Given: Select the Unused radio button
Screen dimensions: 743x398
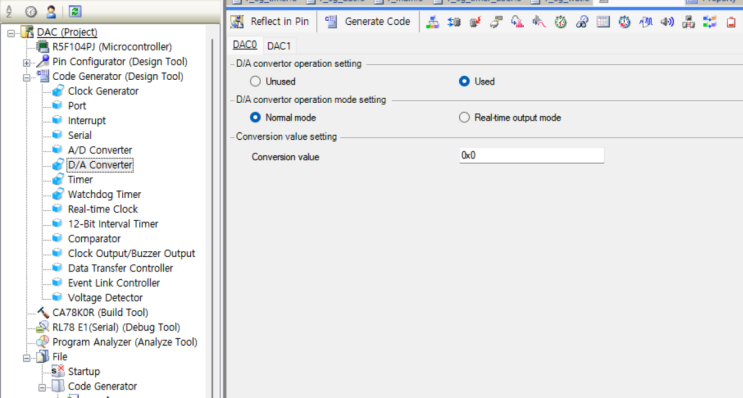Looking at the screenshot, I should [255, 81].
